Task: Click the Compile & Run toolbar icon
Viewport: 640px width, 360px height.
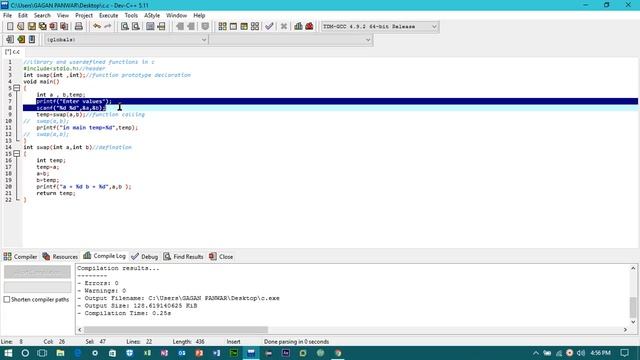Action: coord(244,27)
